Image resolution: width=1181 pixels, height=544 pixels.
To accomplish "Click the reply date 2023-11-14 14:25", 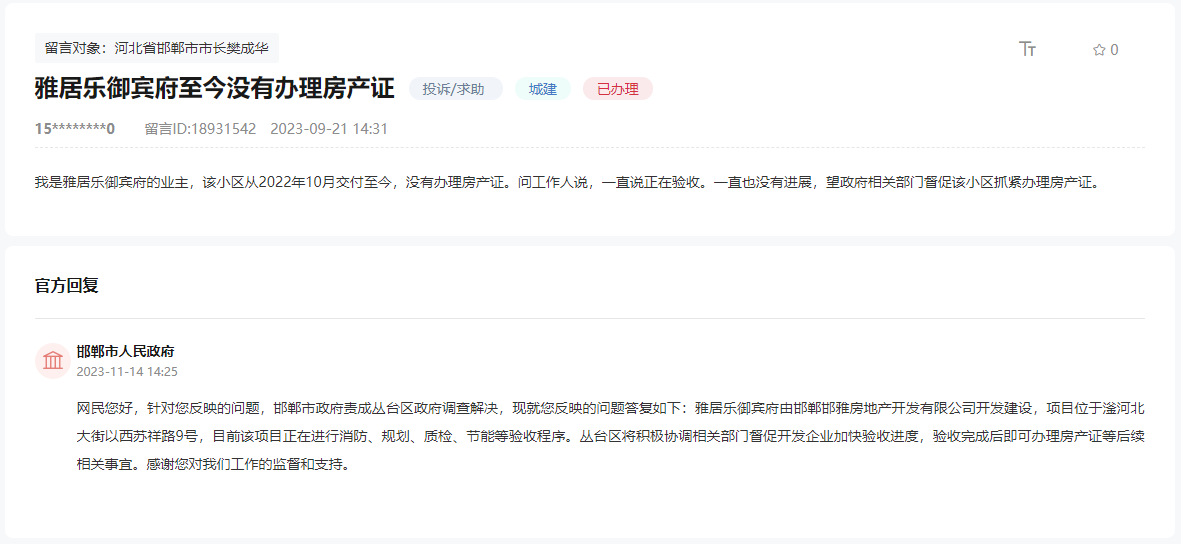I will coord(127,371).
